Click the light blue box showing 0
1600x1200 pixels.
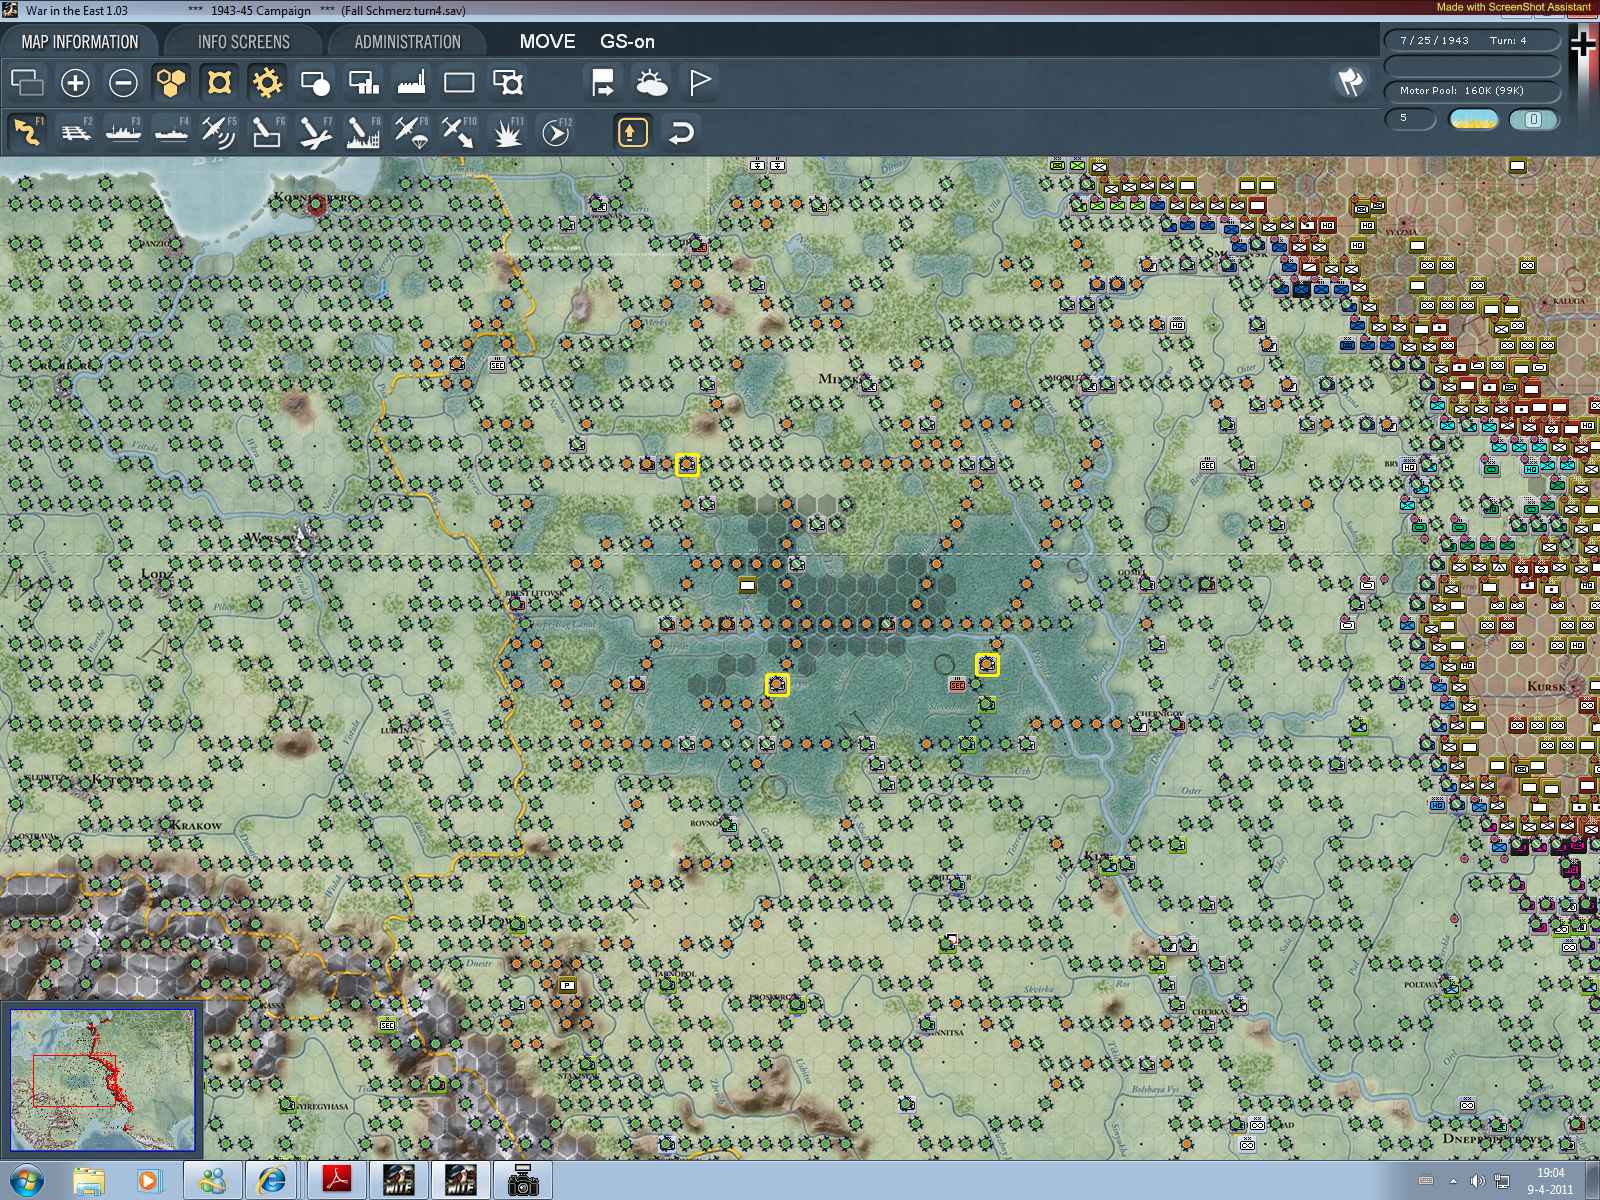pyautogui.click(x=1534, y=119)
